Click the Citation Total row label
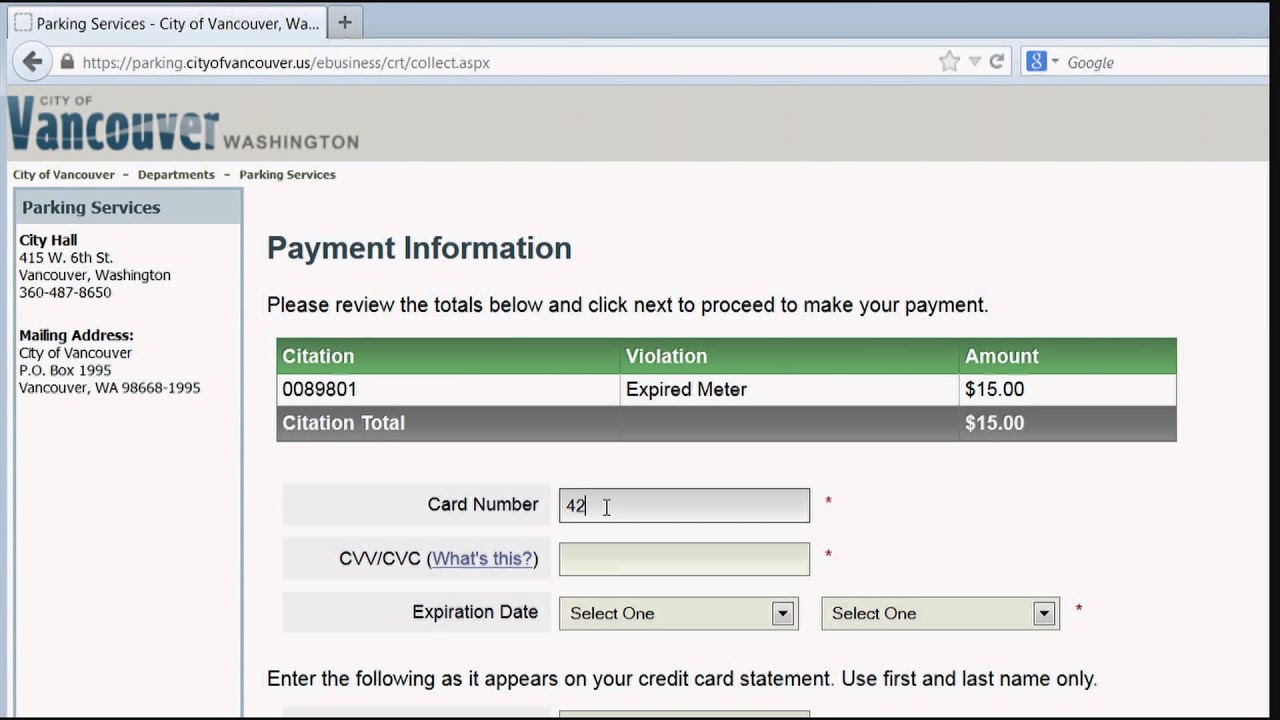 click(343, 423)
